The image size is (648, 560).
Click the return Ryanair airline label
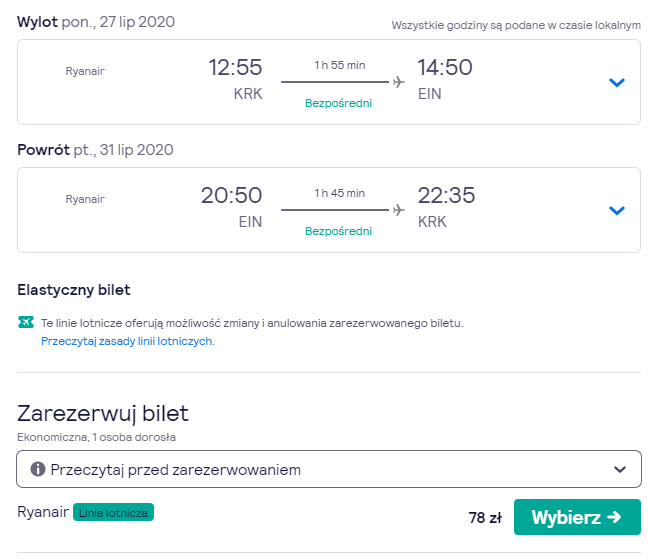coord(85,199)
